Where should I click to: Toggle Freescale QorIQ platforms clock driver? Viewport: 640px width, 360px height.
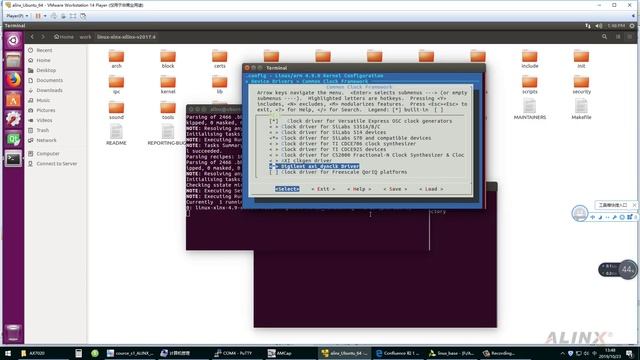point(338,172)
